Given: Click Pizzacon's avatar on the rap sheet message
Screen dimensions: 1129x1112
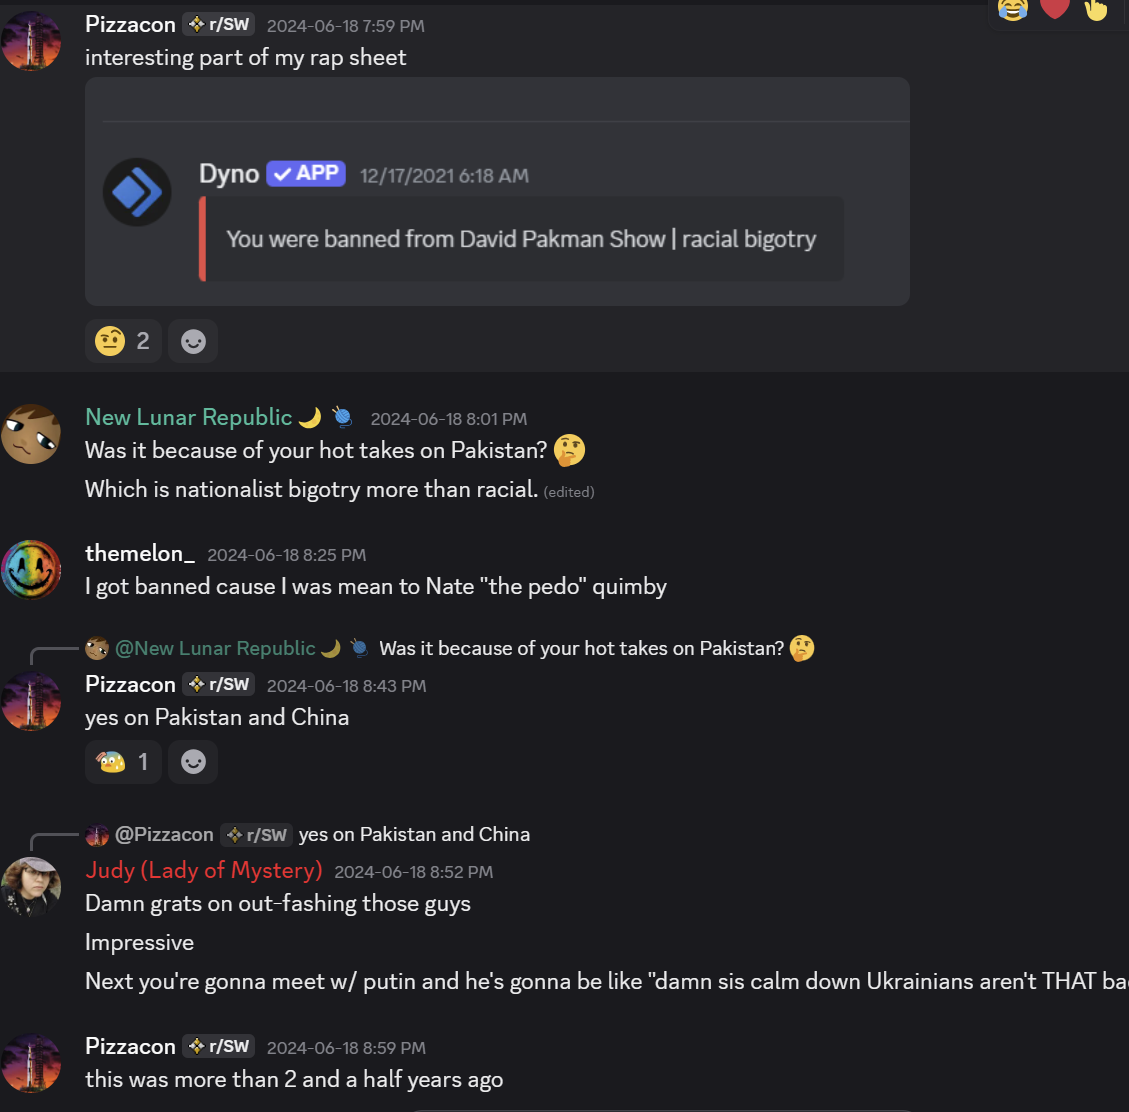Looking at the screenshot, I should click(31, 41).
